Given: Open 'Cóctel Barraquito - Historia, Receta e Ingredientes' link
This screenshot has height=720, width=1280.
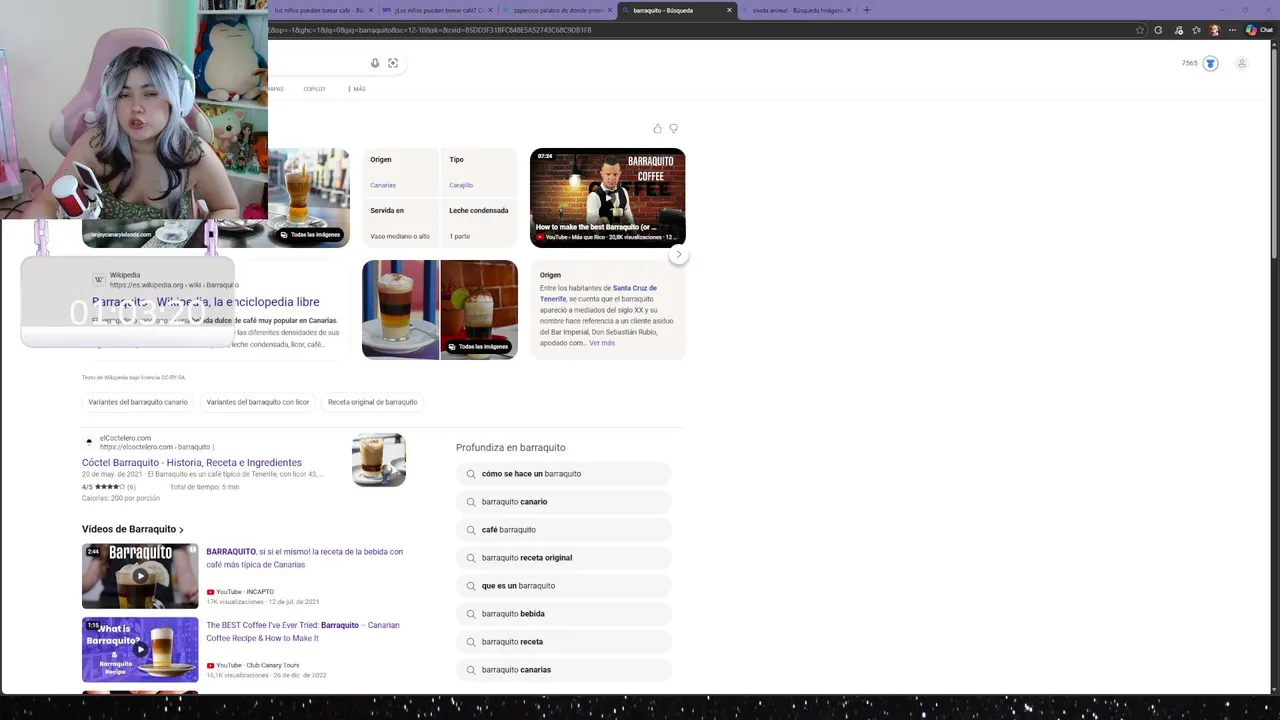Looking at the screenshot, I should tap(192, 463).
